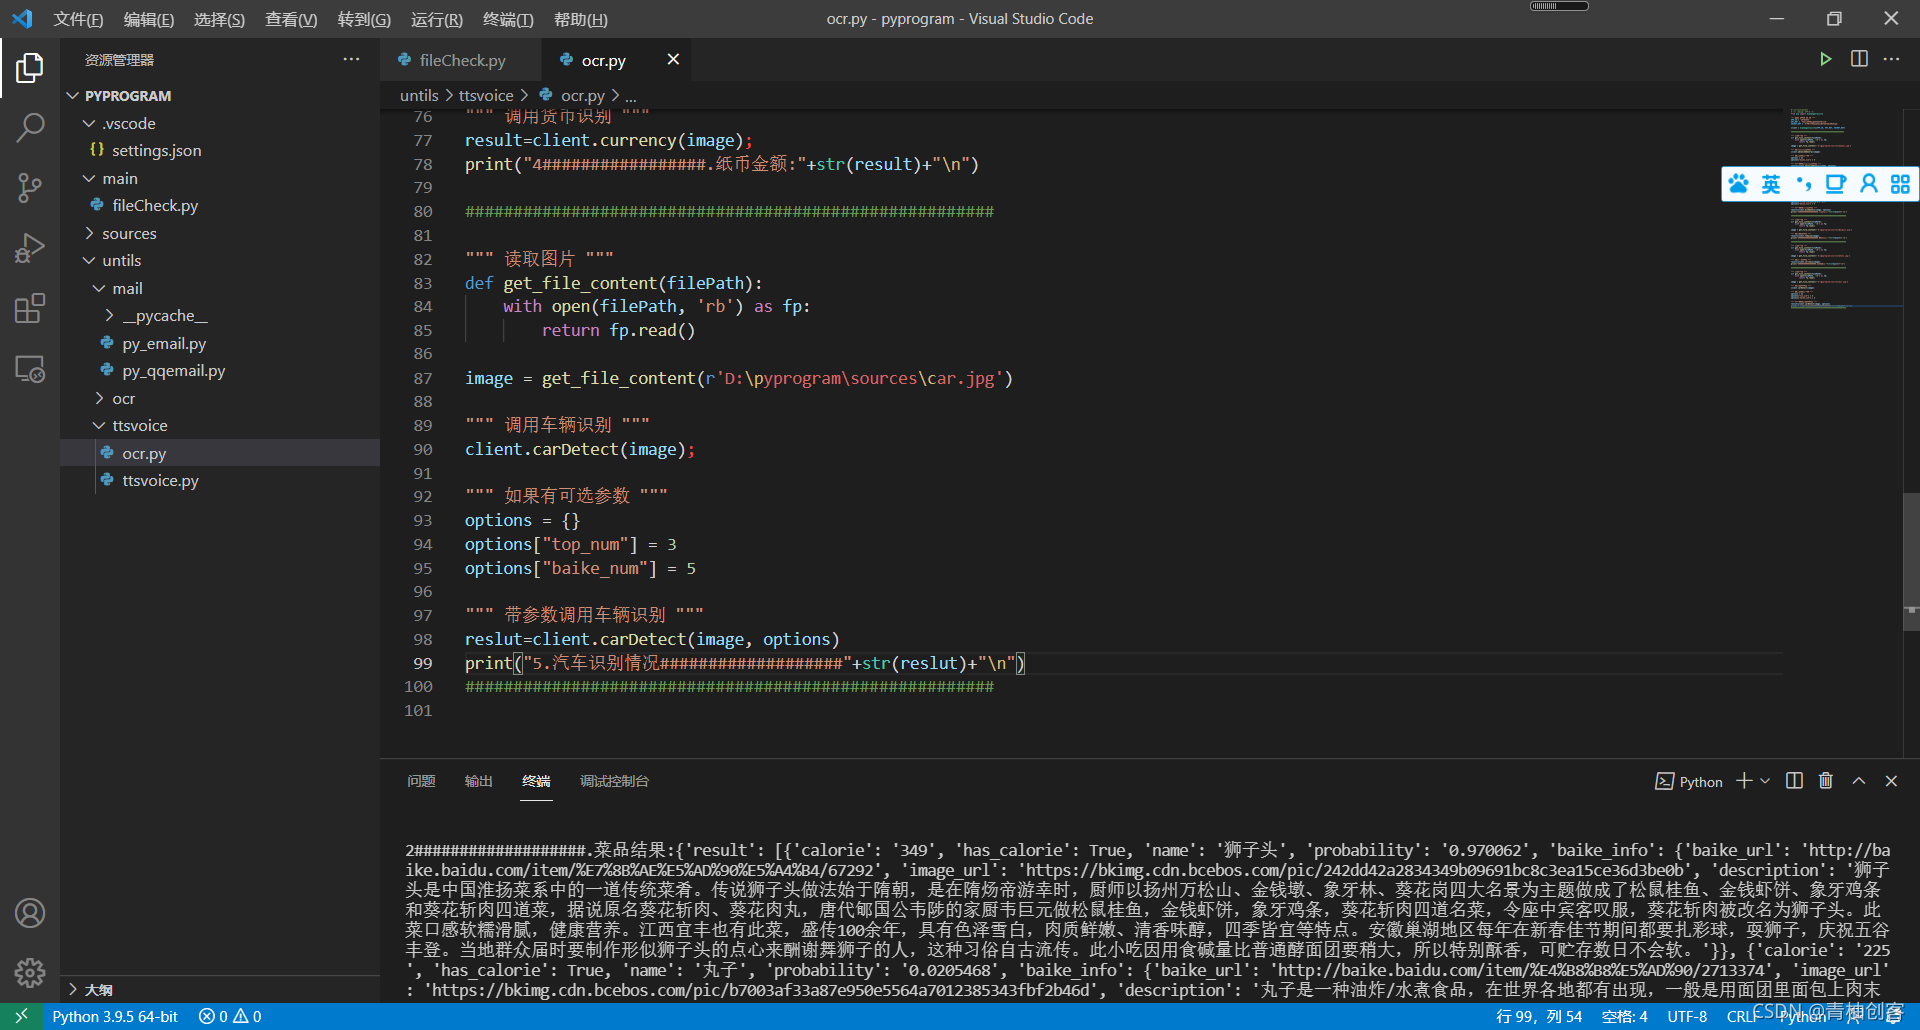Viewport: 1920px width, 1030px height.
Task: Open IME toolbox grid icon
Action: 1900,184
